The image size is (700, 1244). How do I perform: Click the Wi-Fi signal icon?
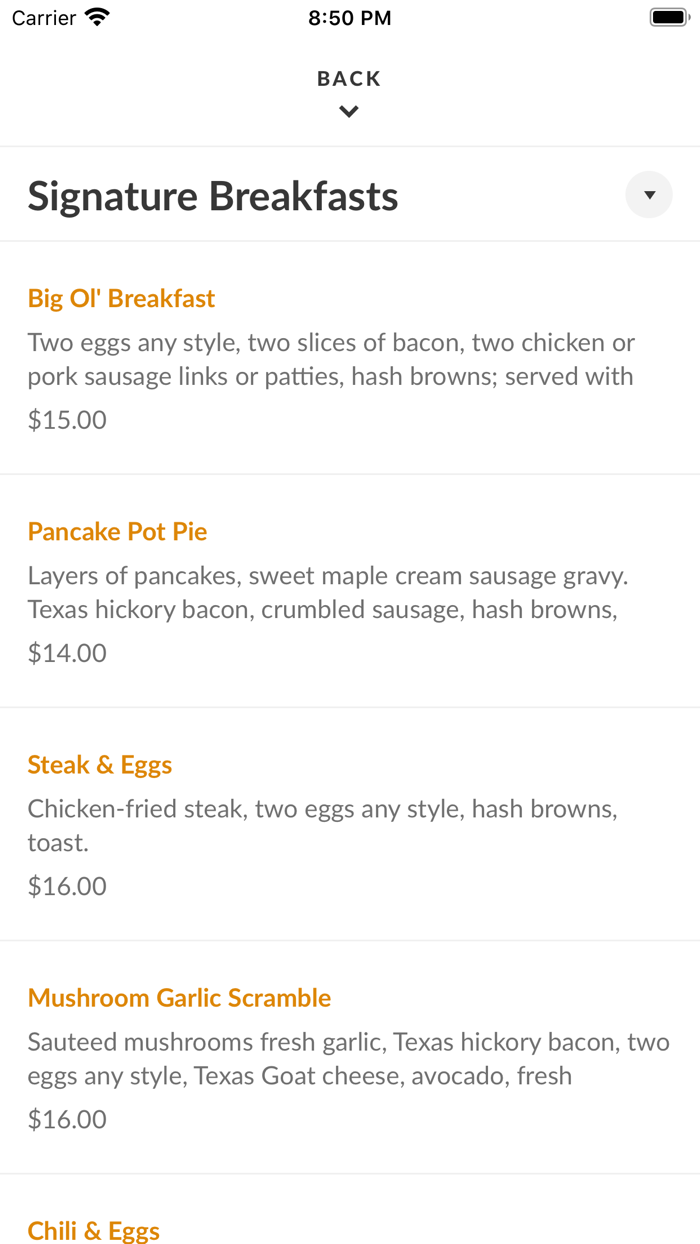pos(96,16)
